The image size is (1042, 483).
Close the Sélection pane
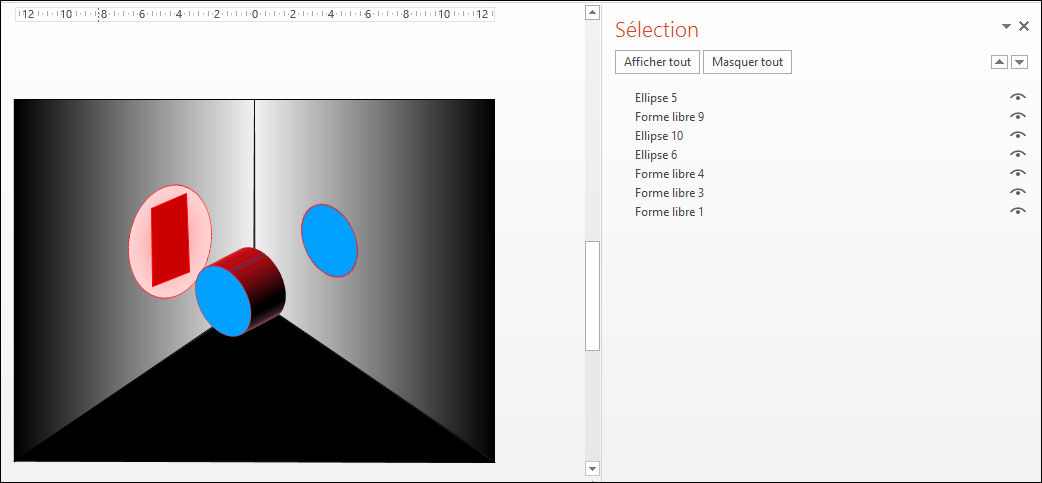tap(1024, 27)
